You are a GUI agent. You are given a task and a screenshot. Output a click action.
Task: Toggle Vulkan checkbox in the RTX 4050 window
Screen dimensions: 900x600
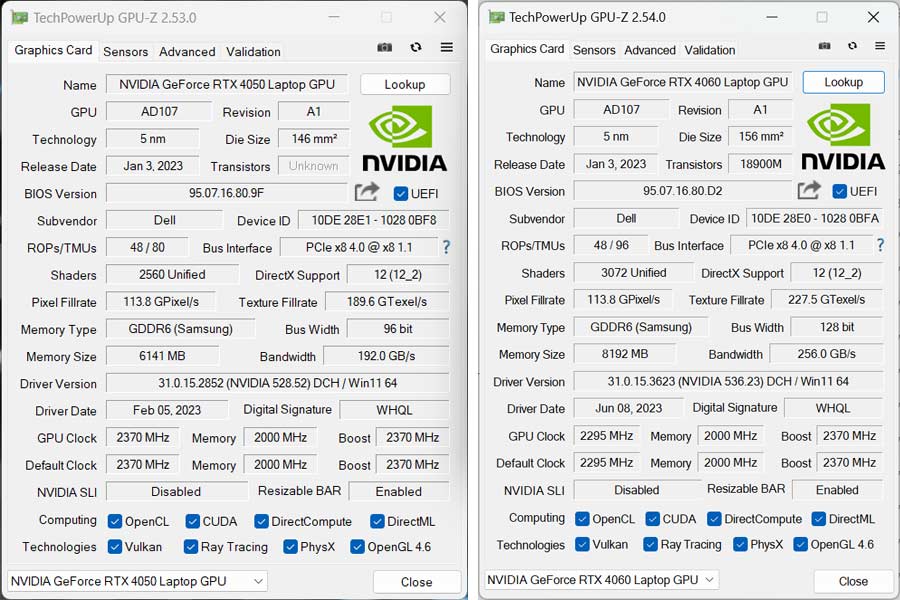[x=115, y=547]
